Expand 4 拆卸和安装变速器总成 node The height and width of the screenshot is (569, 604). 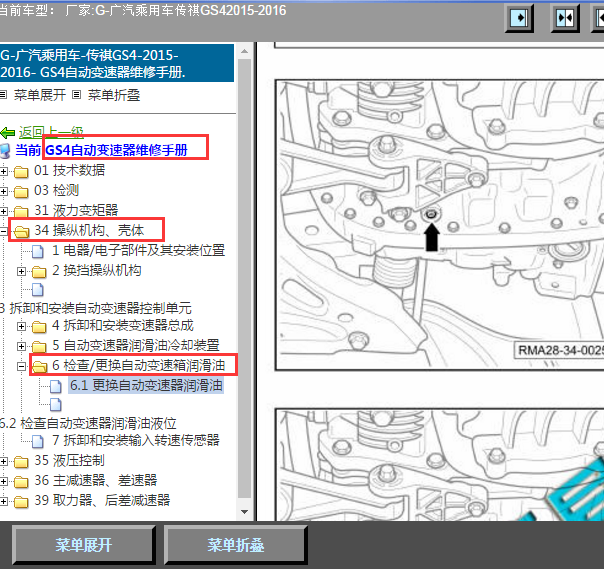(22, 326)
